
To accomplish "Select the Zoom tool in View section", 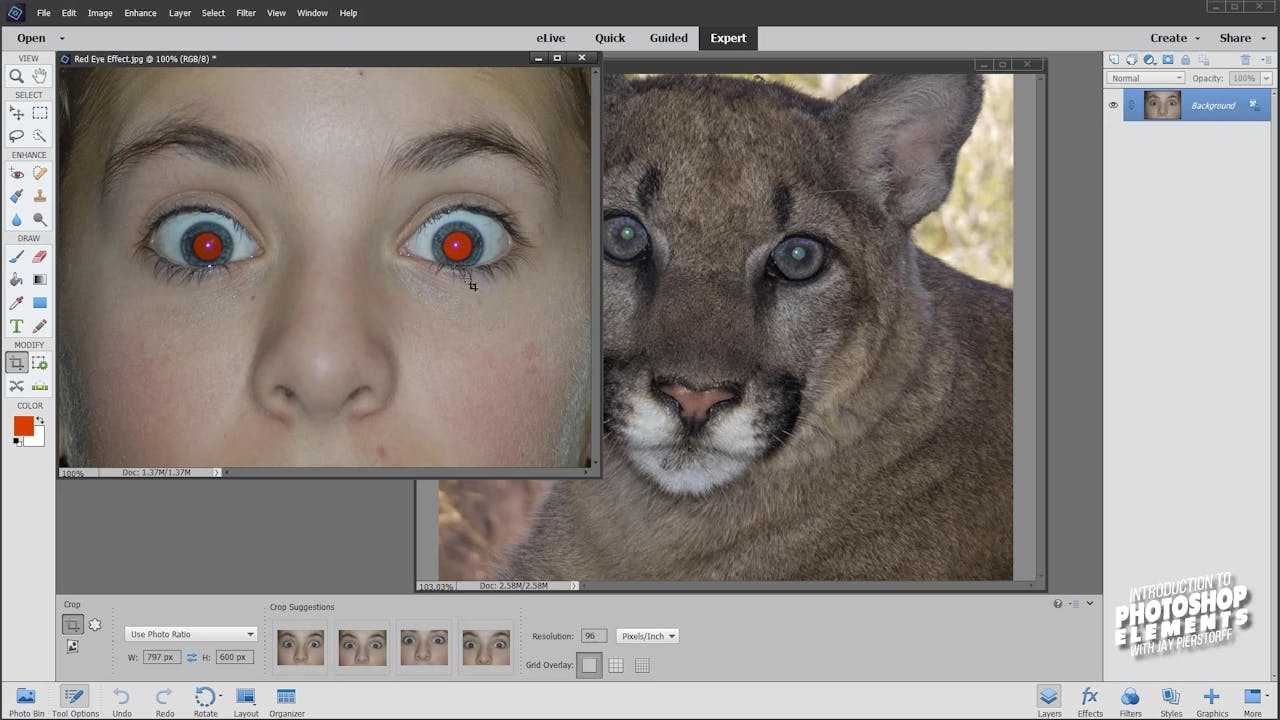I will 16,76.
